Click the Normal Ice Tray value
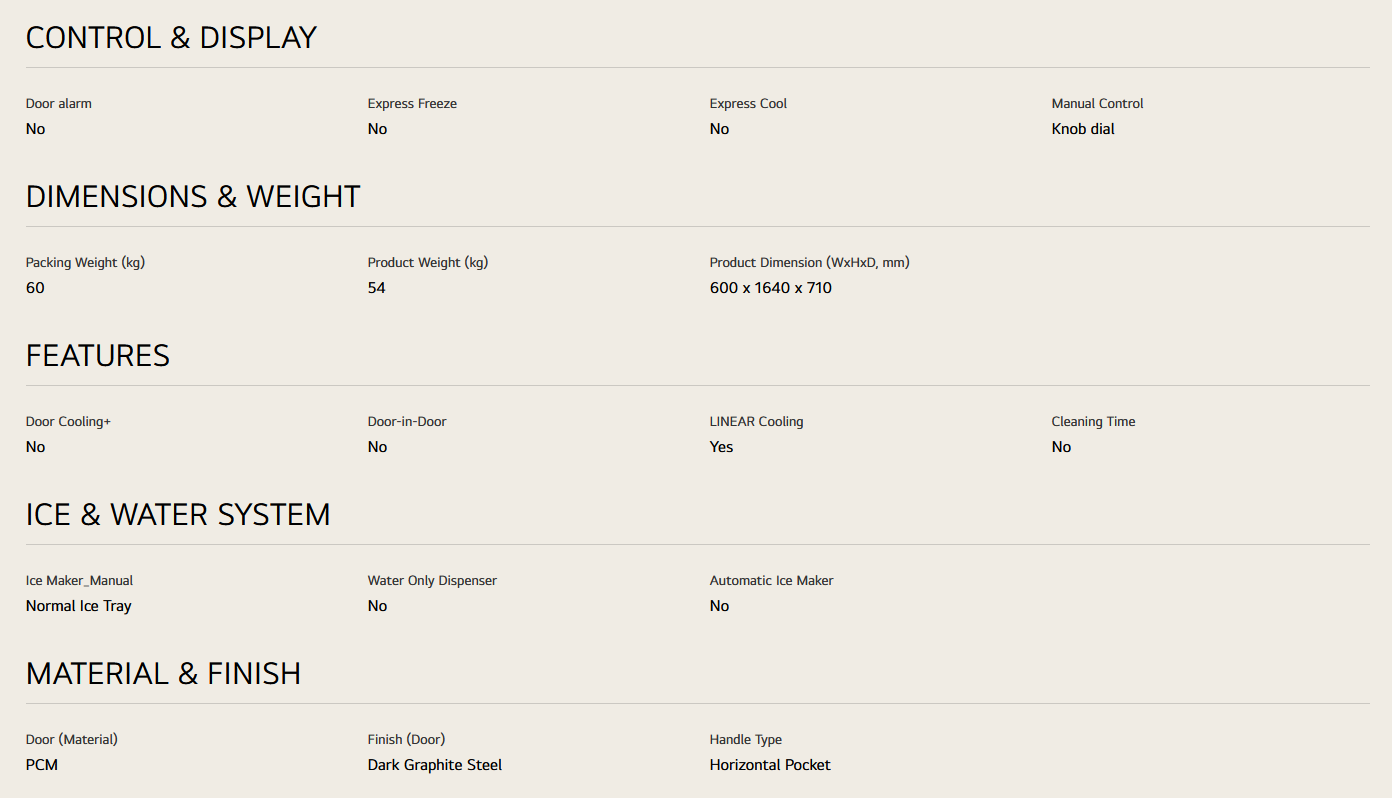 pyautogui.click(x=79, y=606)
